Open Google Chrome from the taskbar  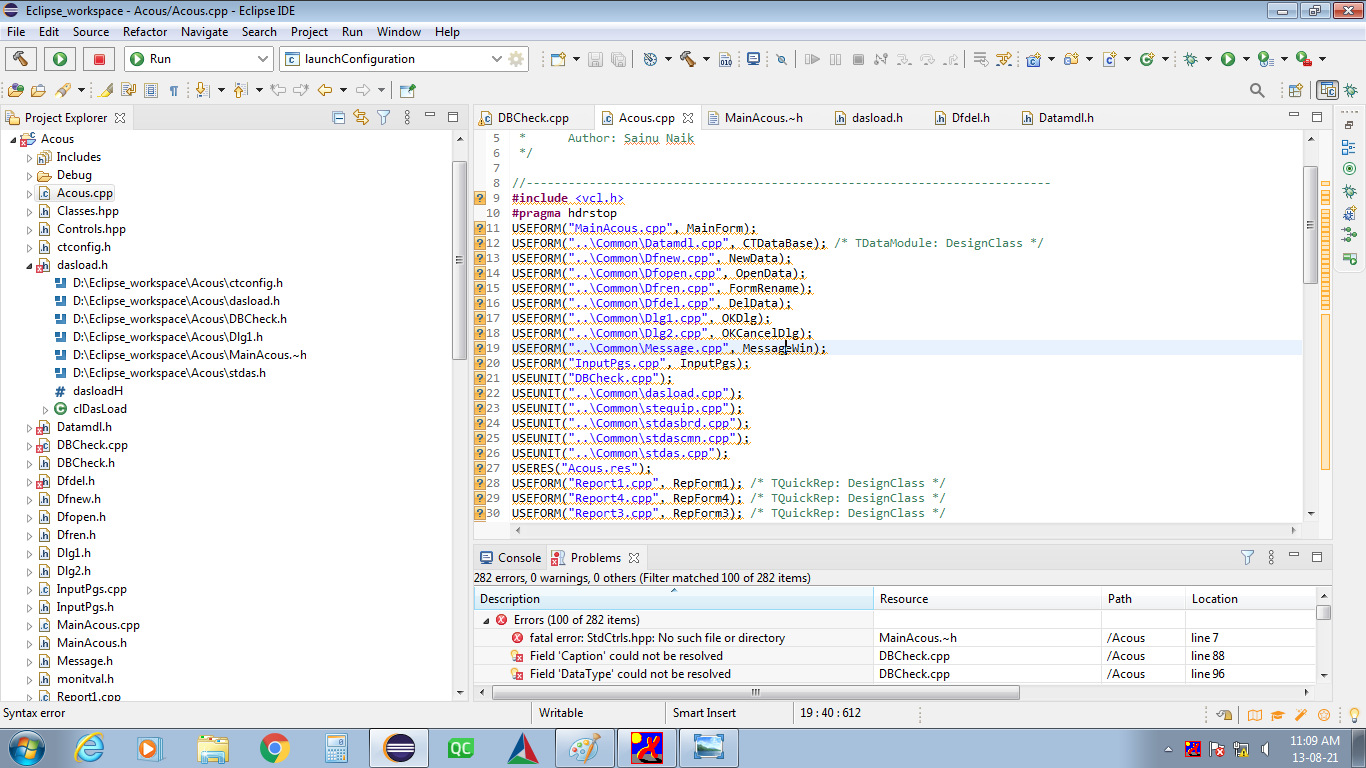[x=274, y=747]
